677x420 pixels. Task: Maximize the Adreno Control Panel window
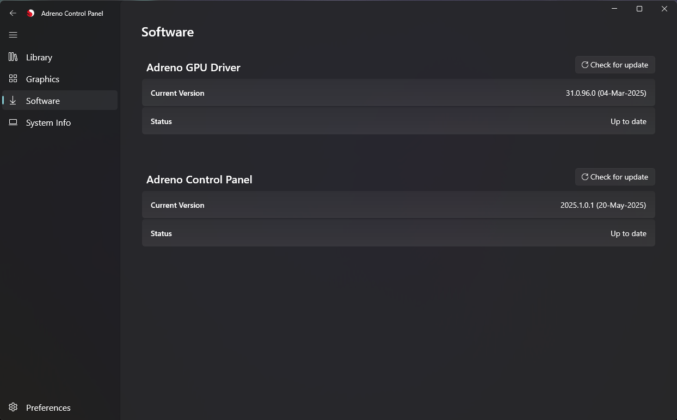coord(639,9)
